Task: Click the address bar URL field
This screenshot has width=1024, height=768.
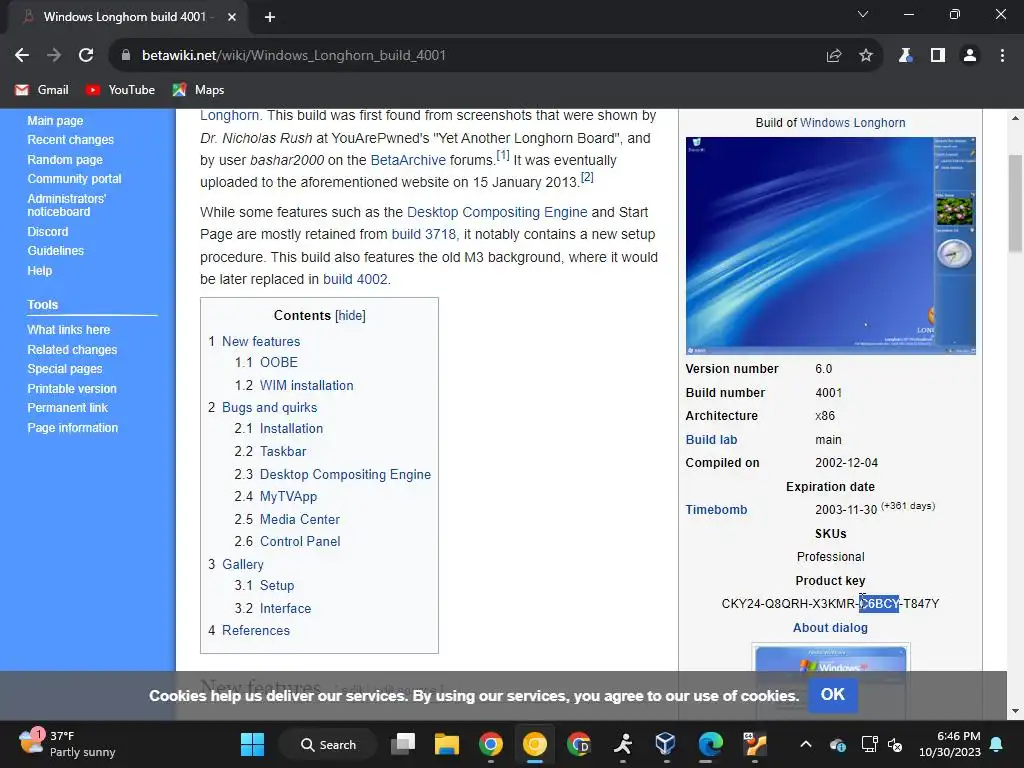Action: (470, 56)
